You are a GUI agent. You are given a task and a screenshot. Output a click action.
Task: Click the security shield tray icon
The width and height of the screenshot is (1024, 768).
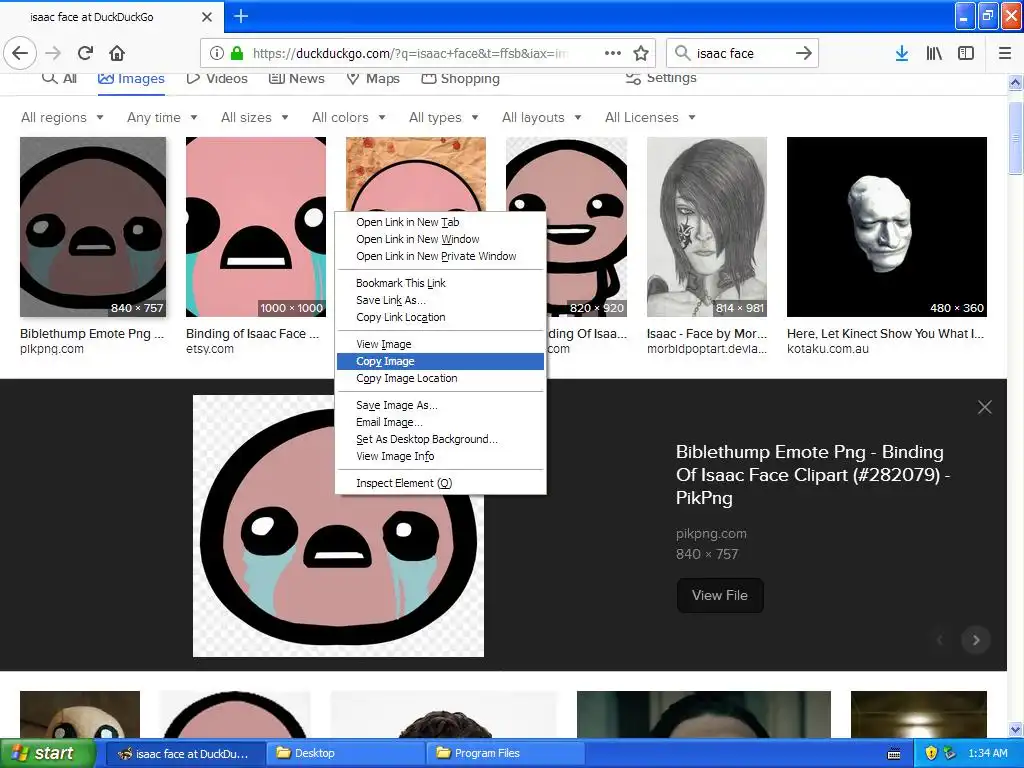click(x=931, y=753)
